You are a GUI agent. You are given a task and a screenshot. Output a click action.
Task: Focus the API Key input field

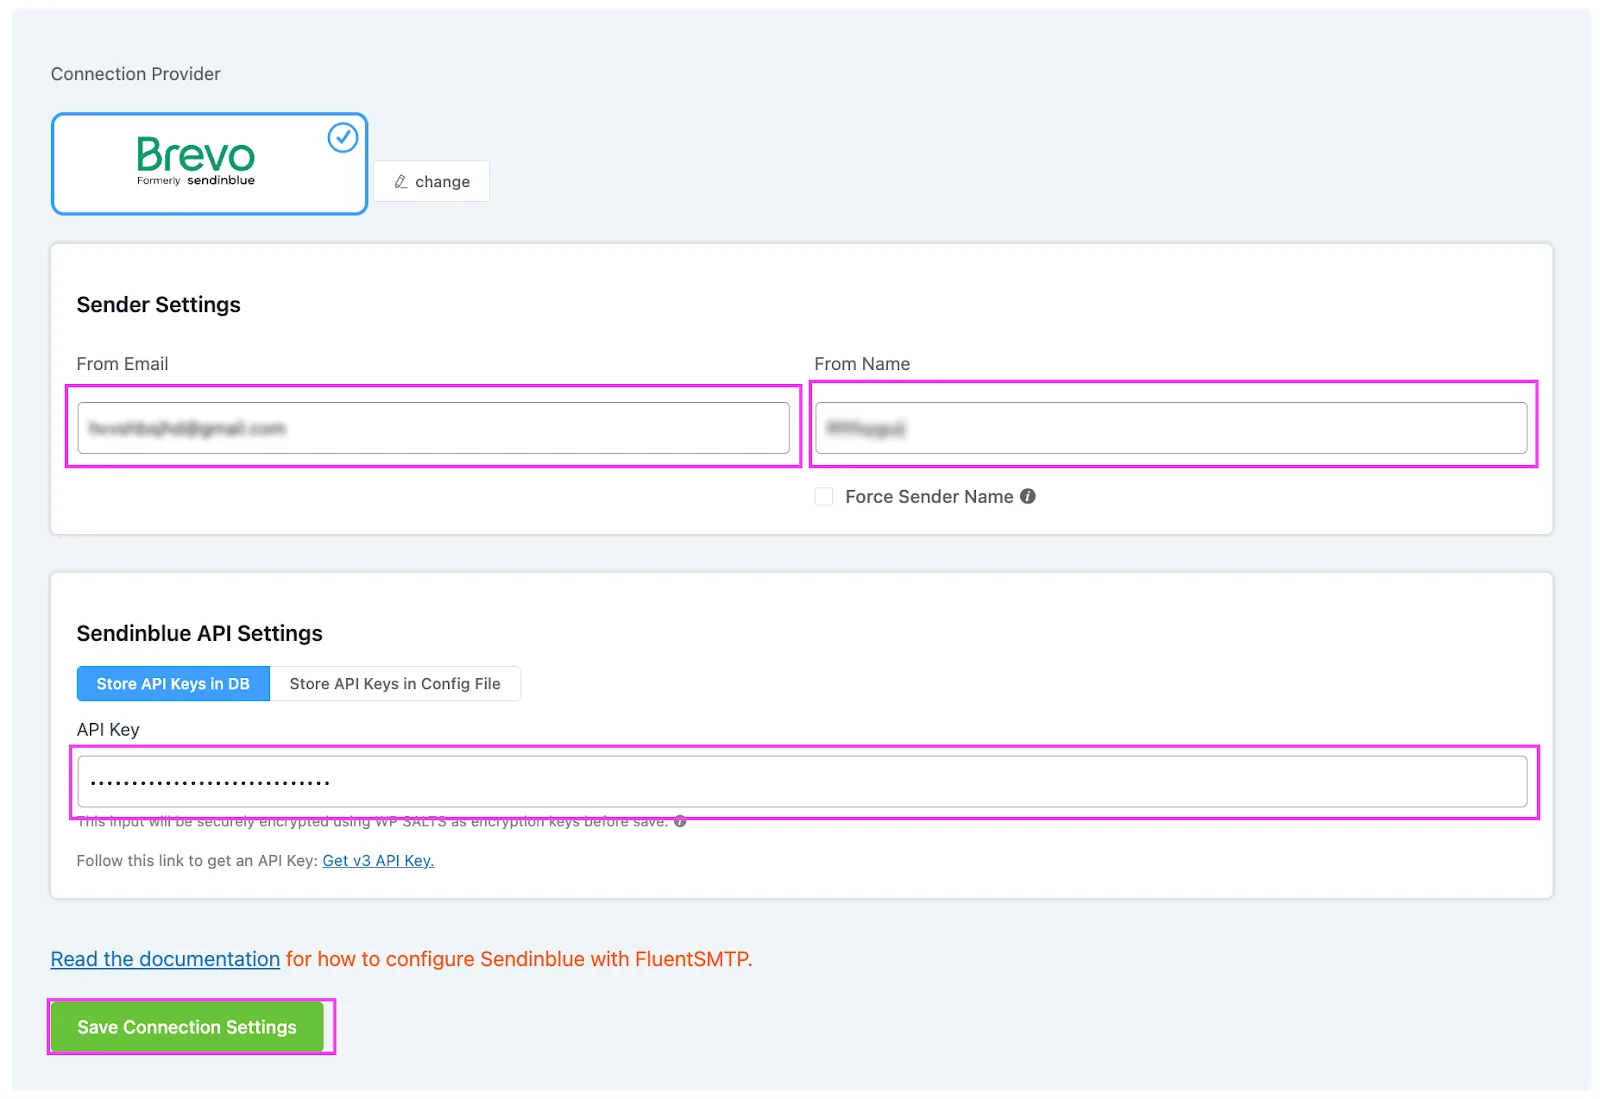tap(802, 782)
